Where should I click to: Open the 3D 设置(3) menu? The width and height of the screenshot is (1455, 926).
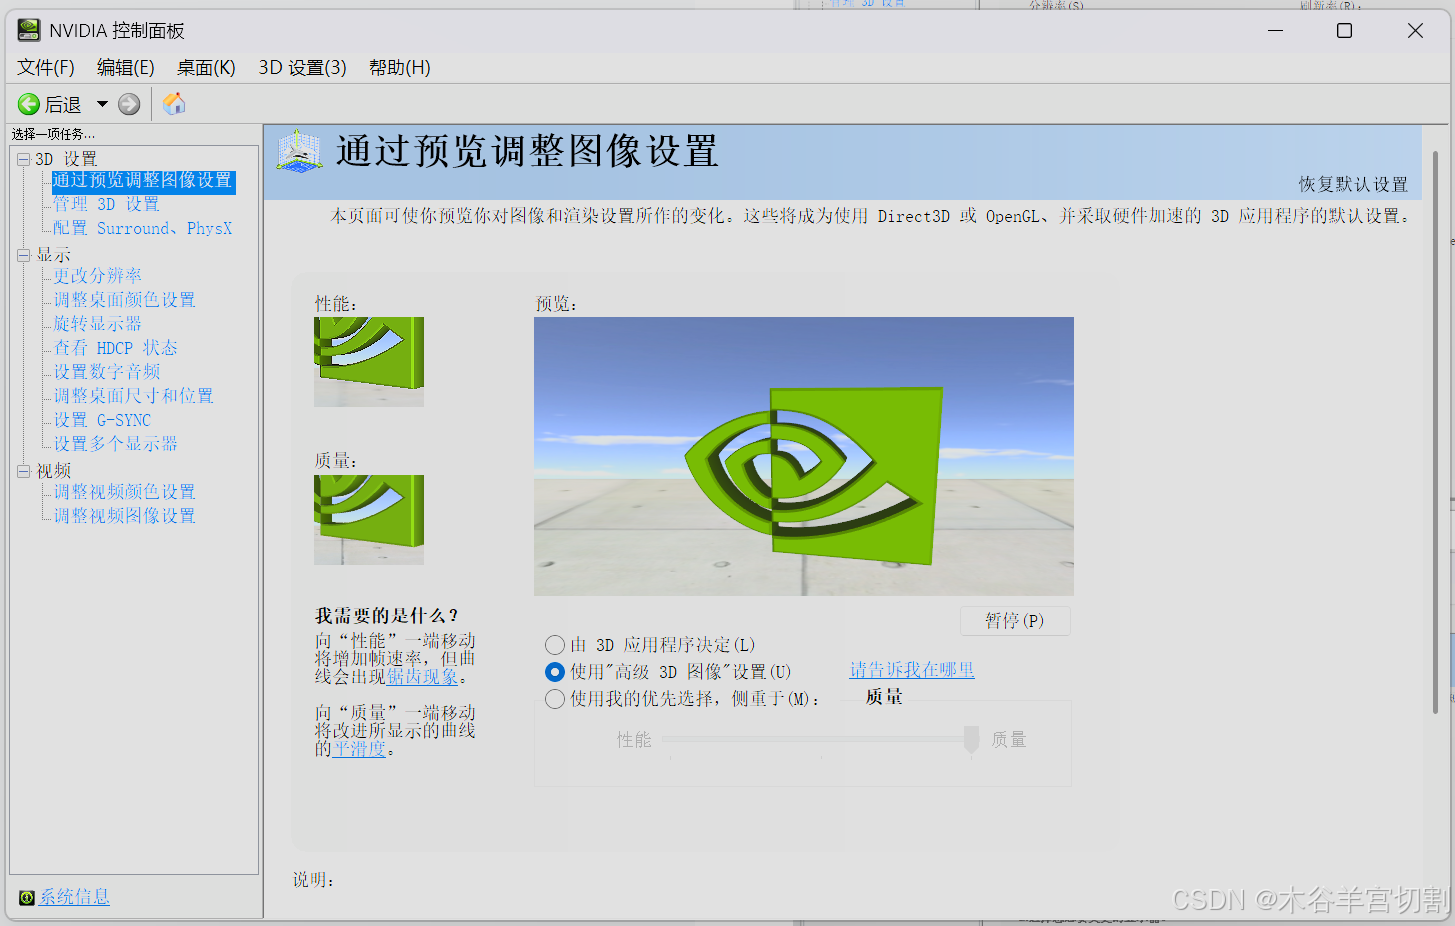(302, 67)
